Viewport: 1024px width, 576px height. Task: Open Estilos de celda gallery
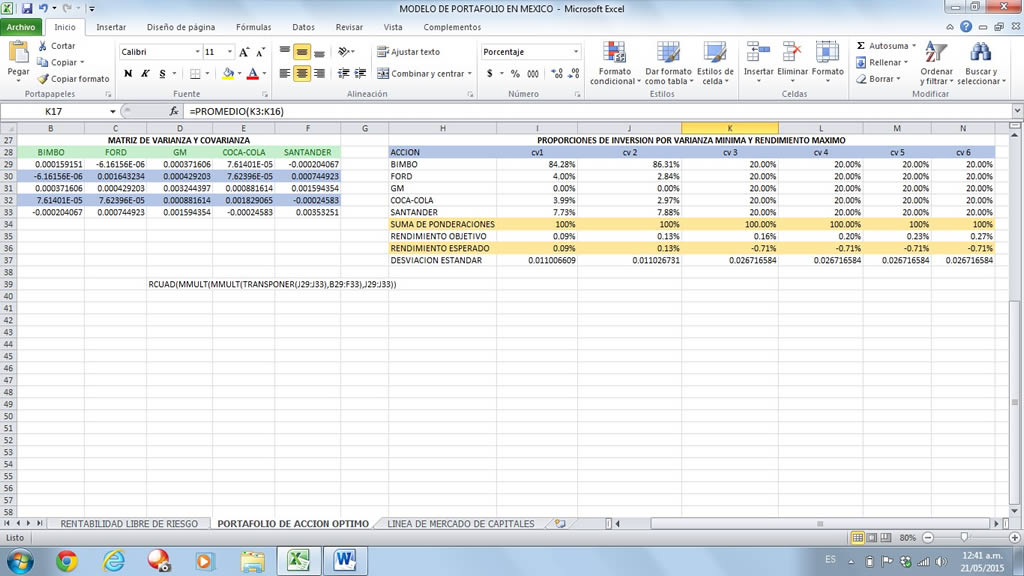715,63
